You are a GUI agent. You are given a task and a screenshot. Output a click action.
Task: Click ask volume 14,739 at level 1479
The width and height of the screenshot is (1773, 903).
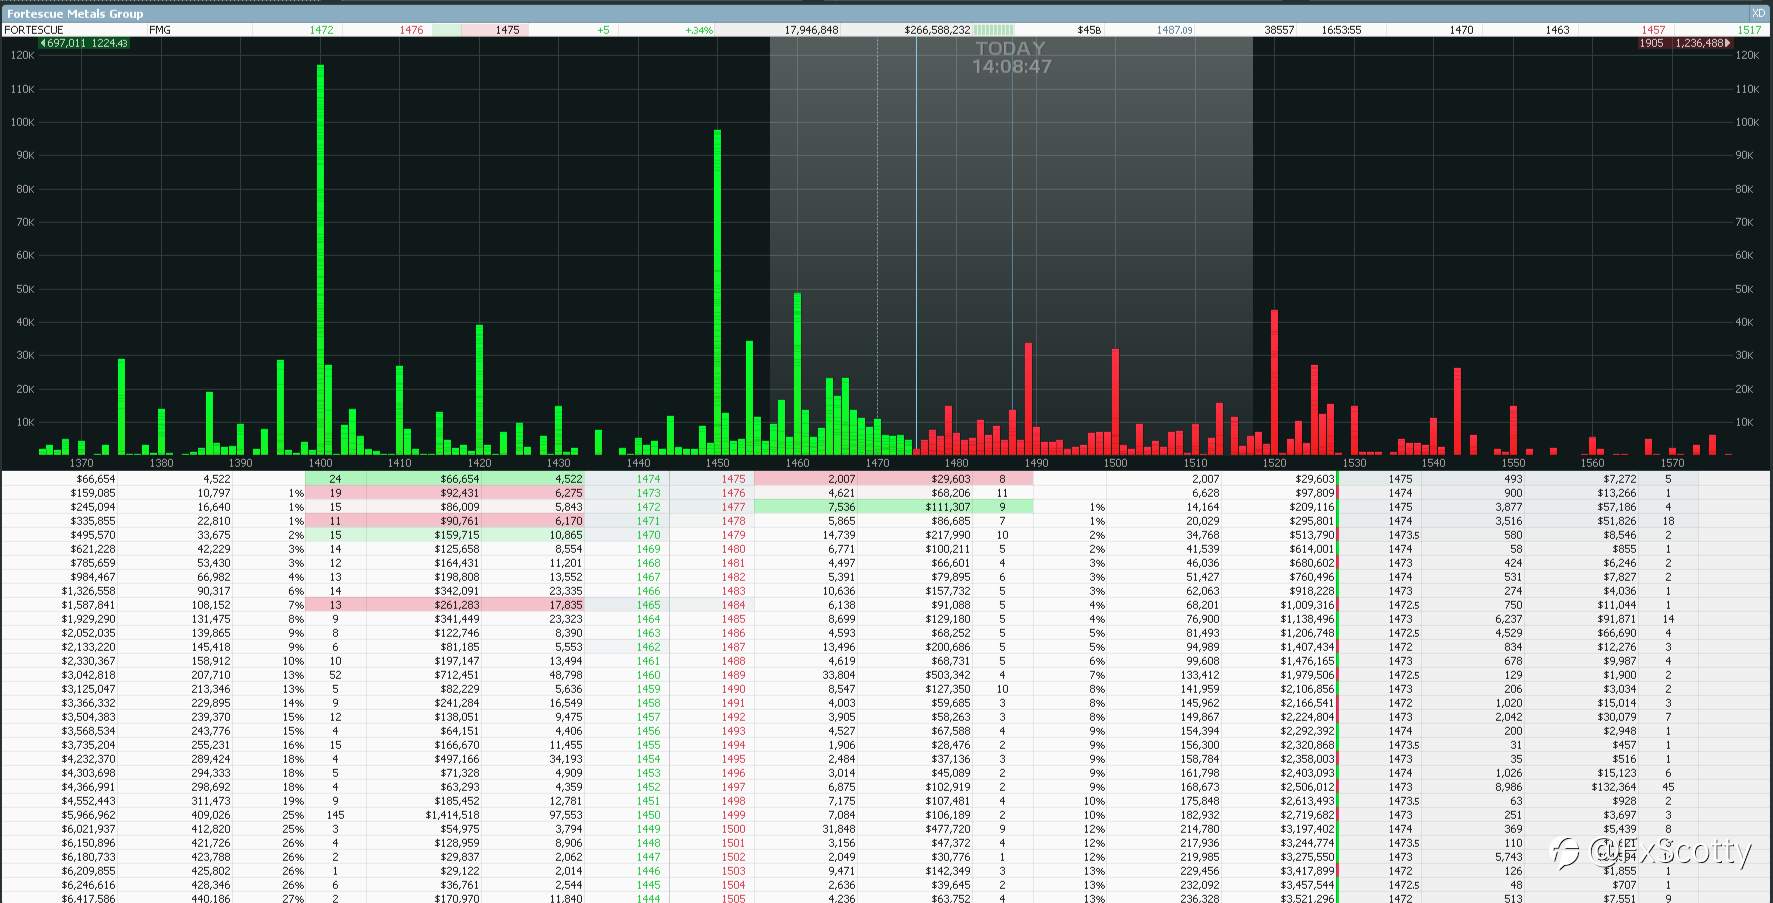pyautogui.click(x=838, y=535)
